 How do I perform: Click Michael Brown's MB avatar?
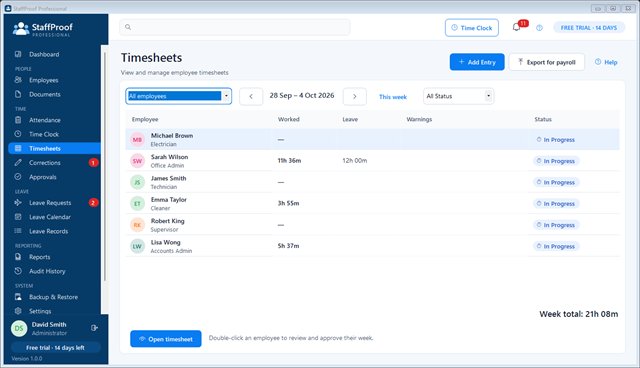138,140
